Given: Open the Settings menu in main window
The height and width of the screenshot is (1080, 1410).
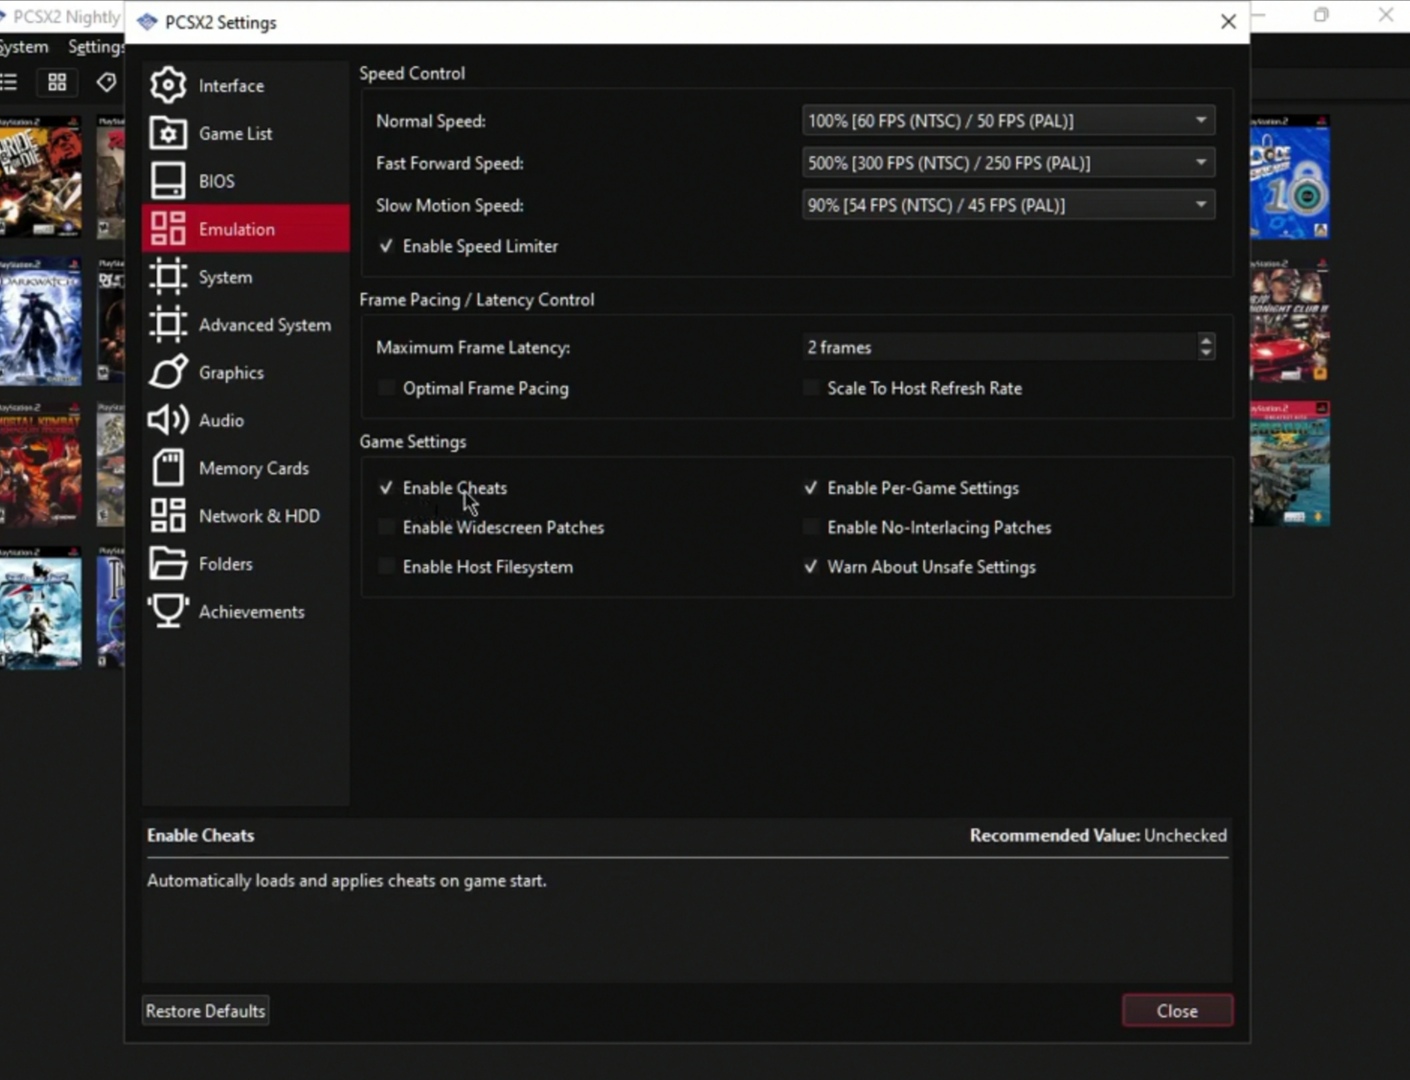Looking at the screenshot, I should (95, 47).
